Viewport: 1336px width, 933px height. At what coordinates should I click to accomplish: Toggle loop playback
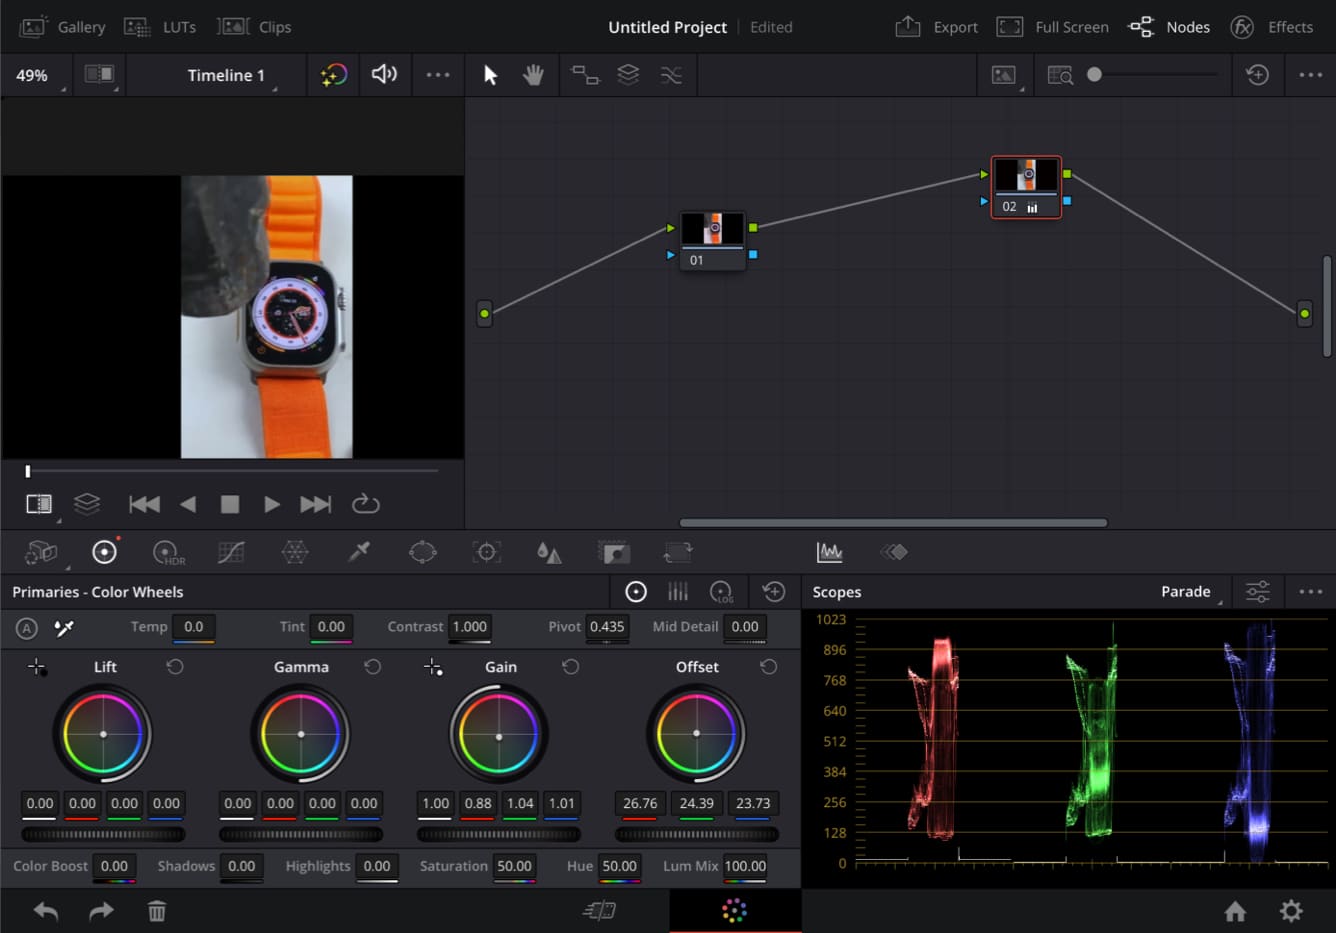click(366, 504)
